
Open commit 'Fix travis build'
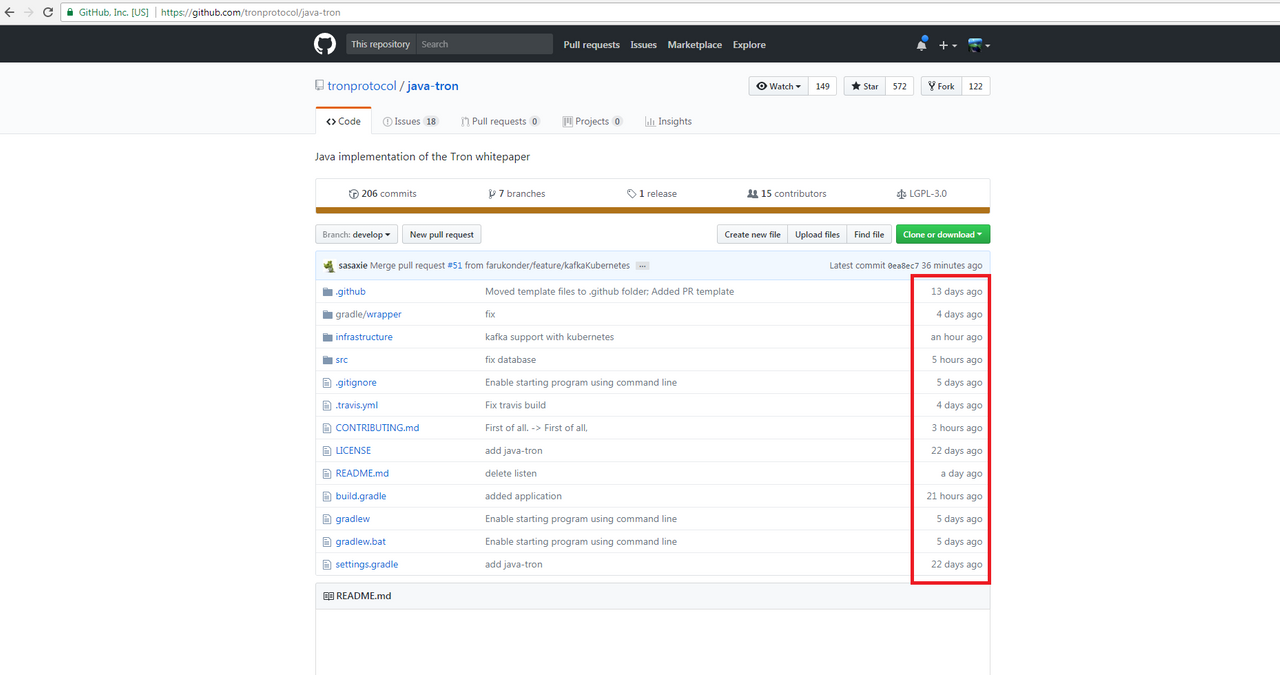(515, 405)
